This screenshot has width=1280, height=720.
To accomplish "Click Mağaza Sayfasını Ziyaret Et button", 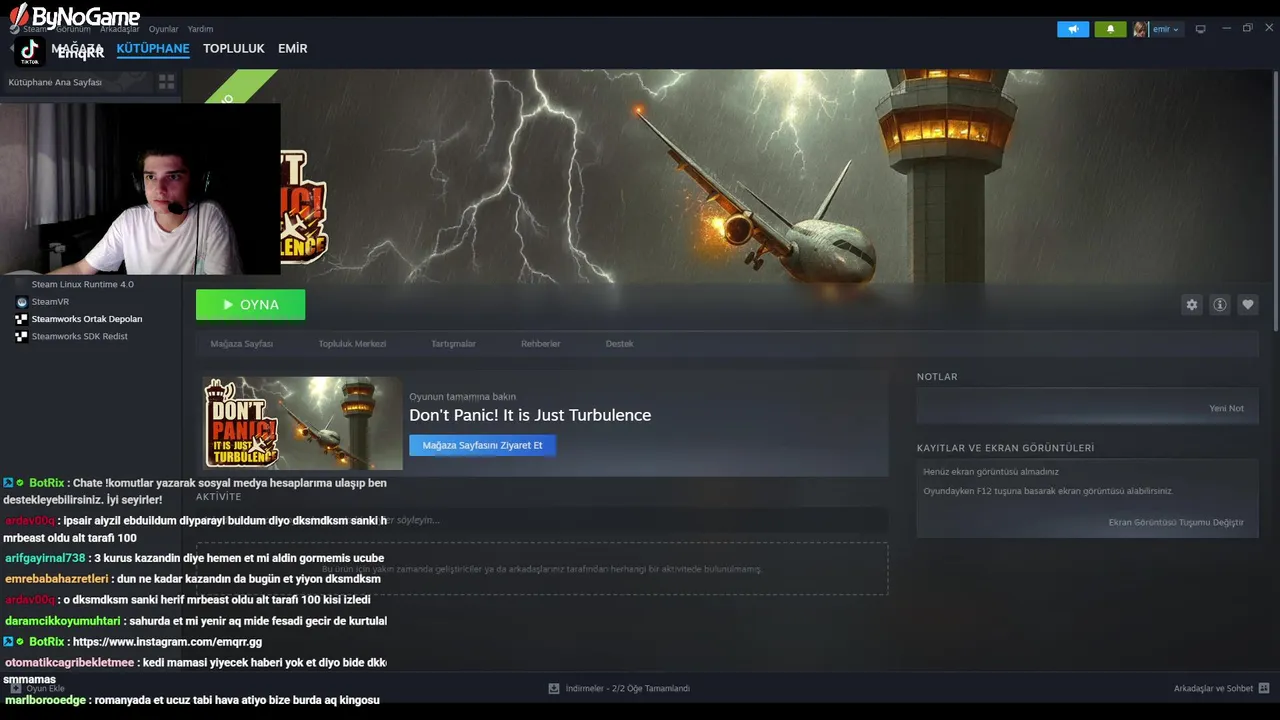I will [482, 445].
